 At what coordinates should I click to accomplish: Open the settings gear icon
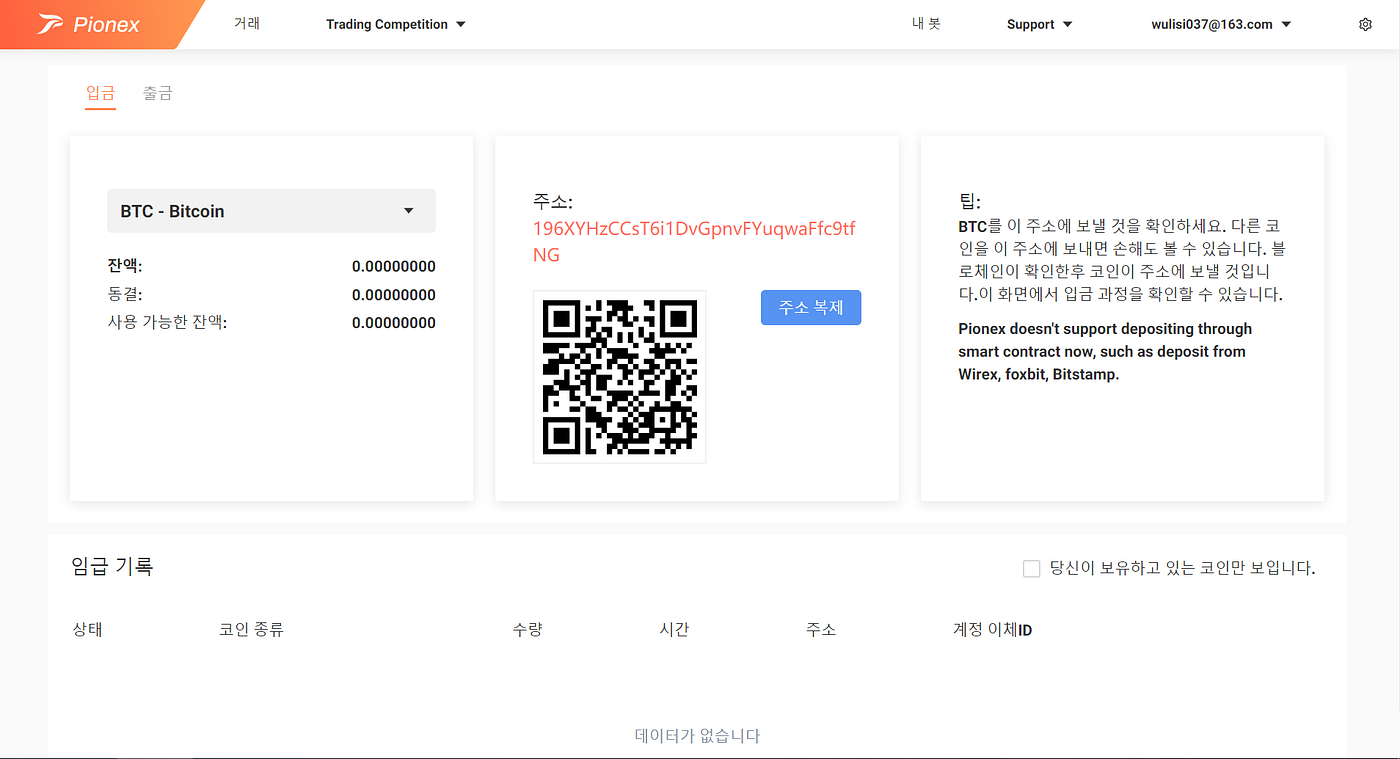point(1365,24)
